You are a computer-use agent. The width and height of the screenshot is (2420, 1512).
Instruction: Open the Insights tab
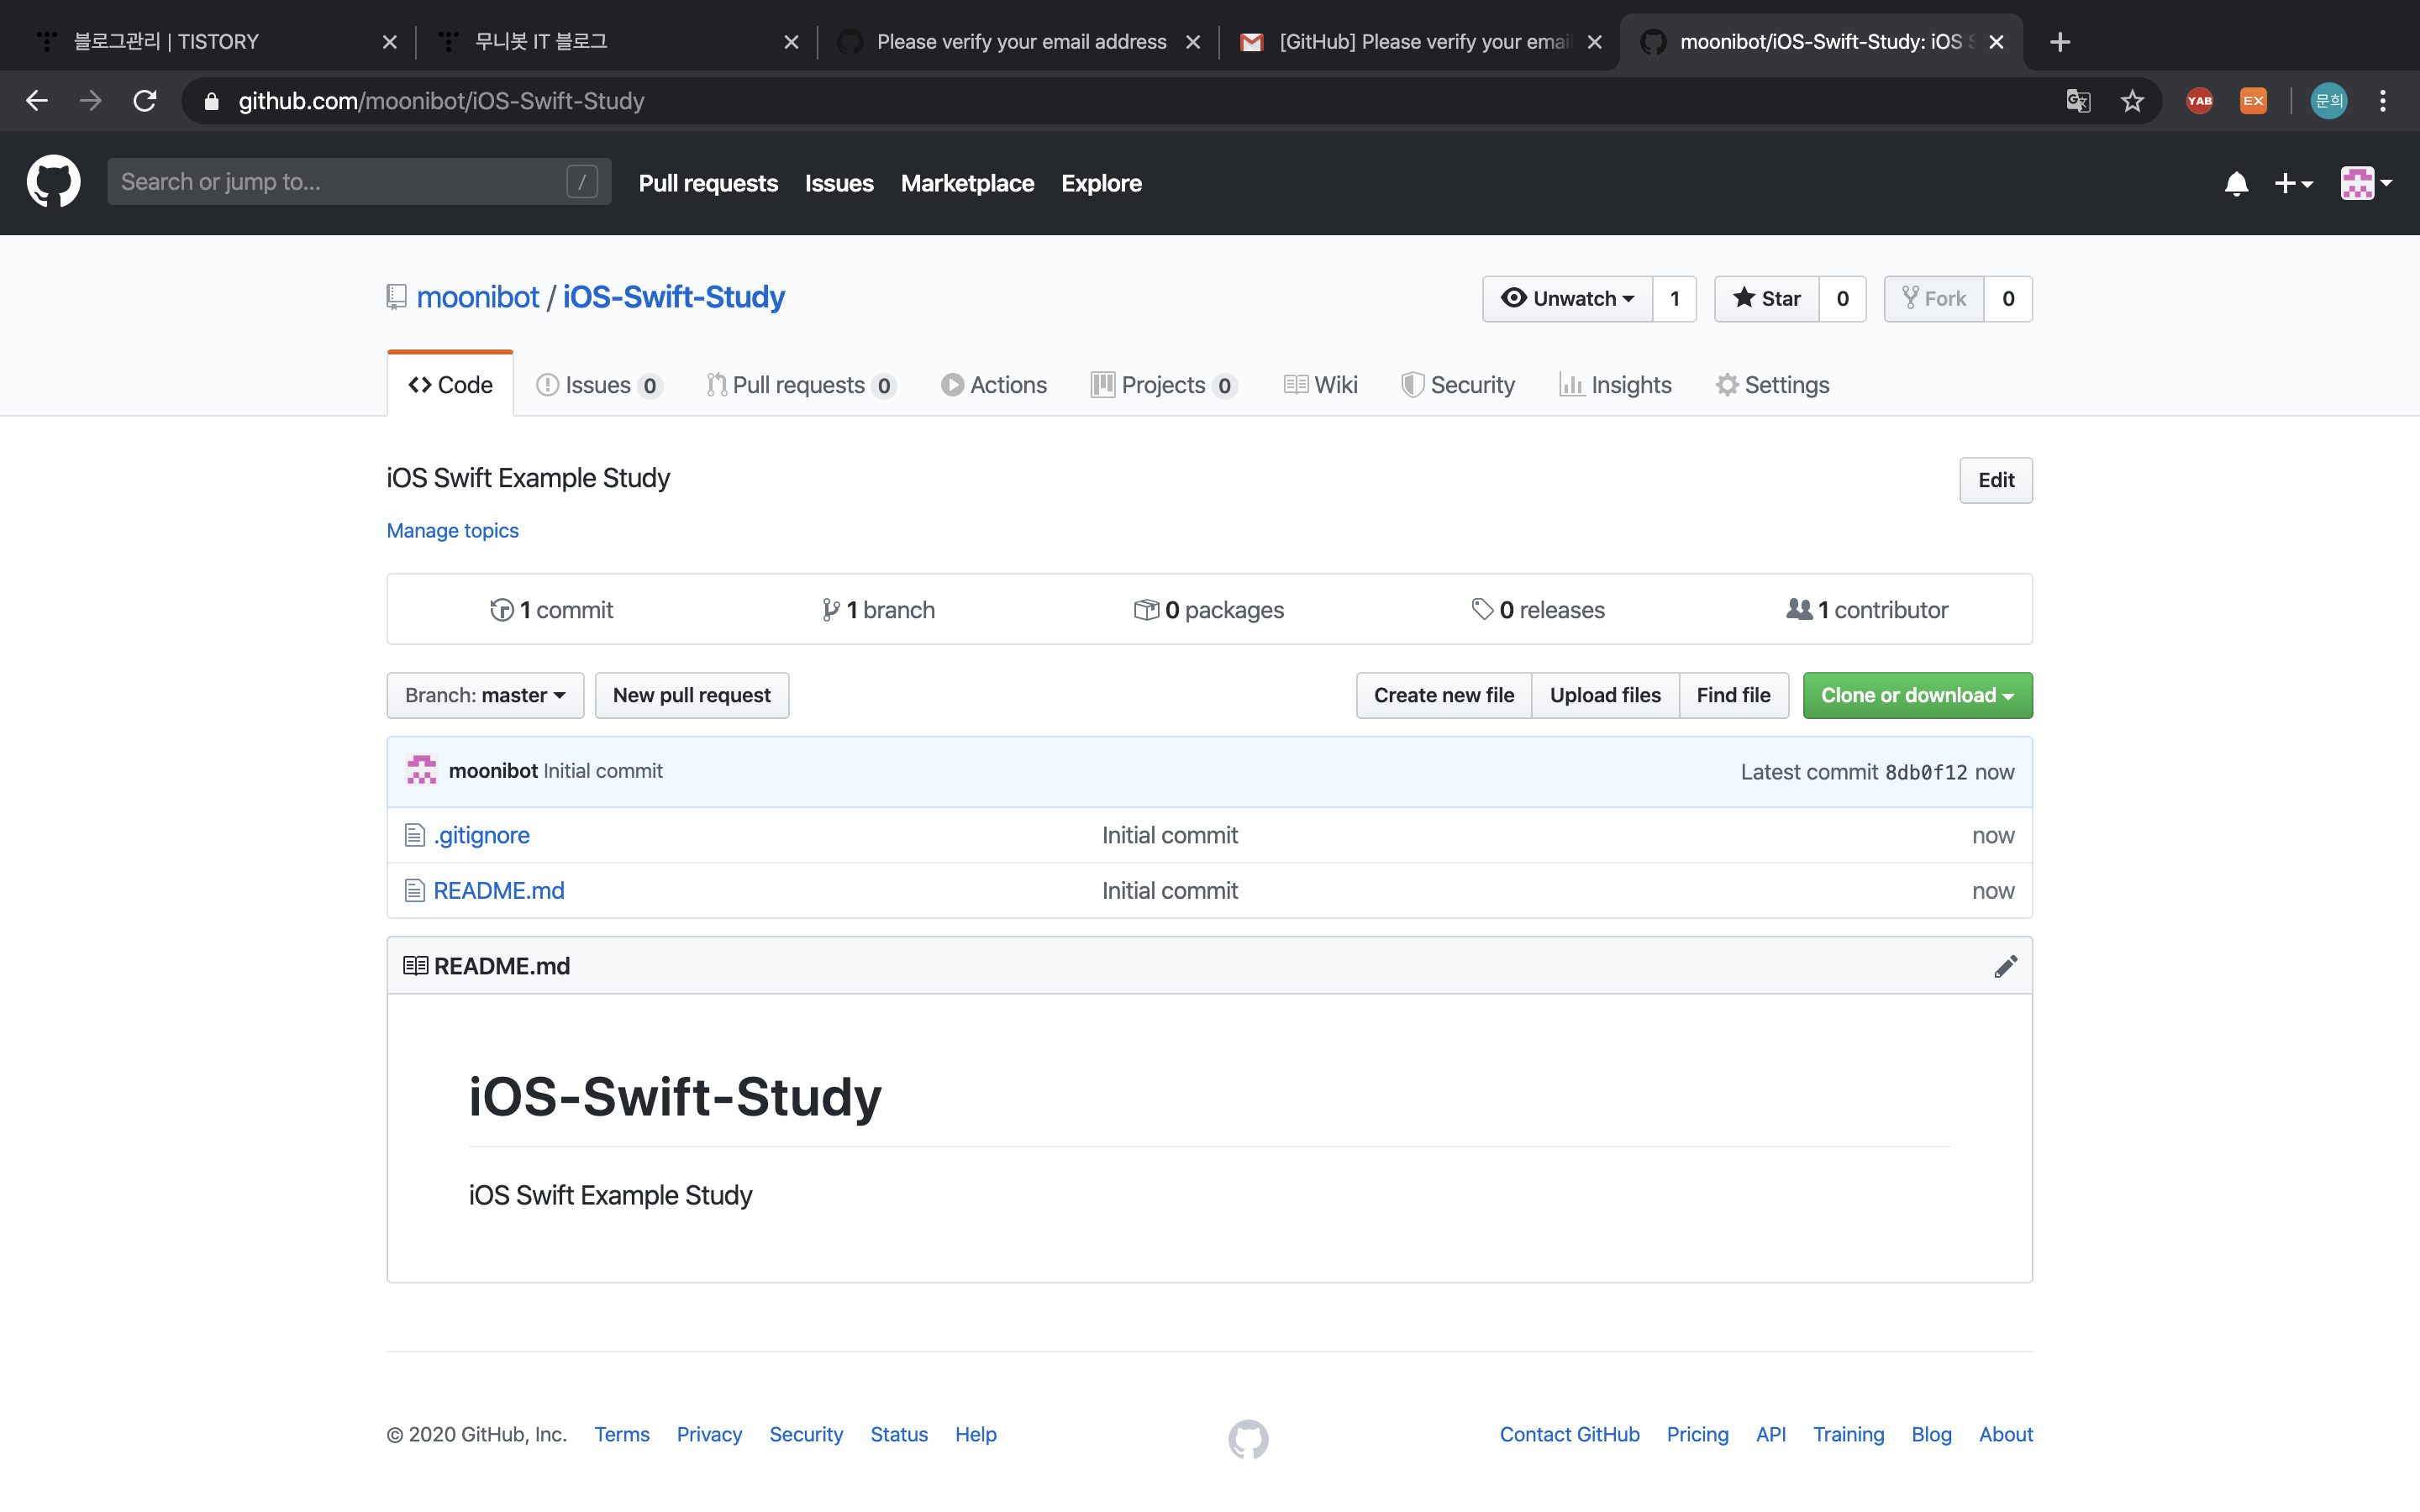[1615, 385]
